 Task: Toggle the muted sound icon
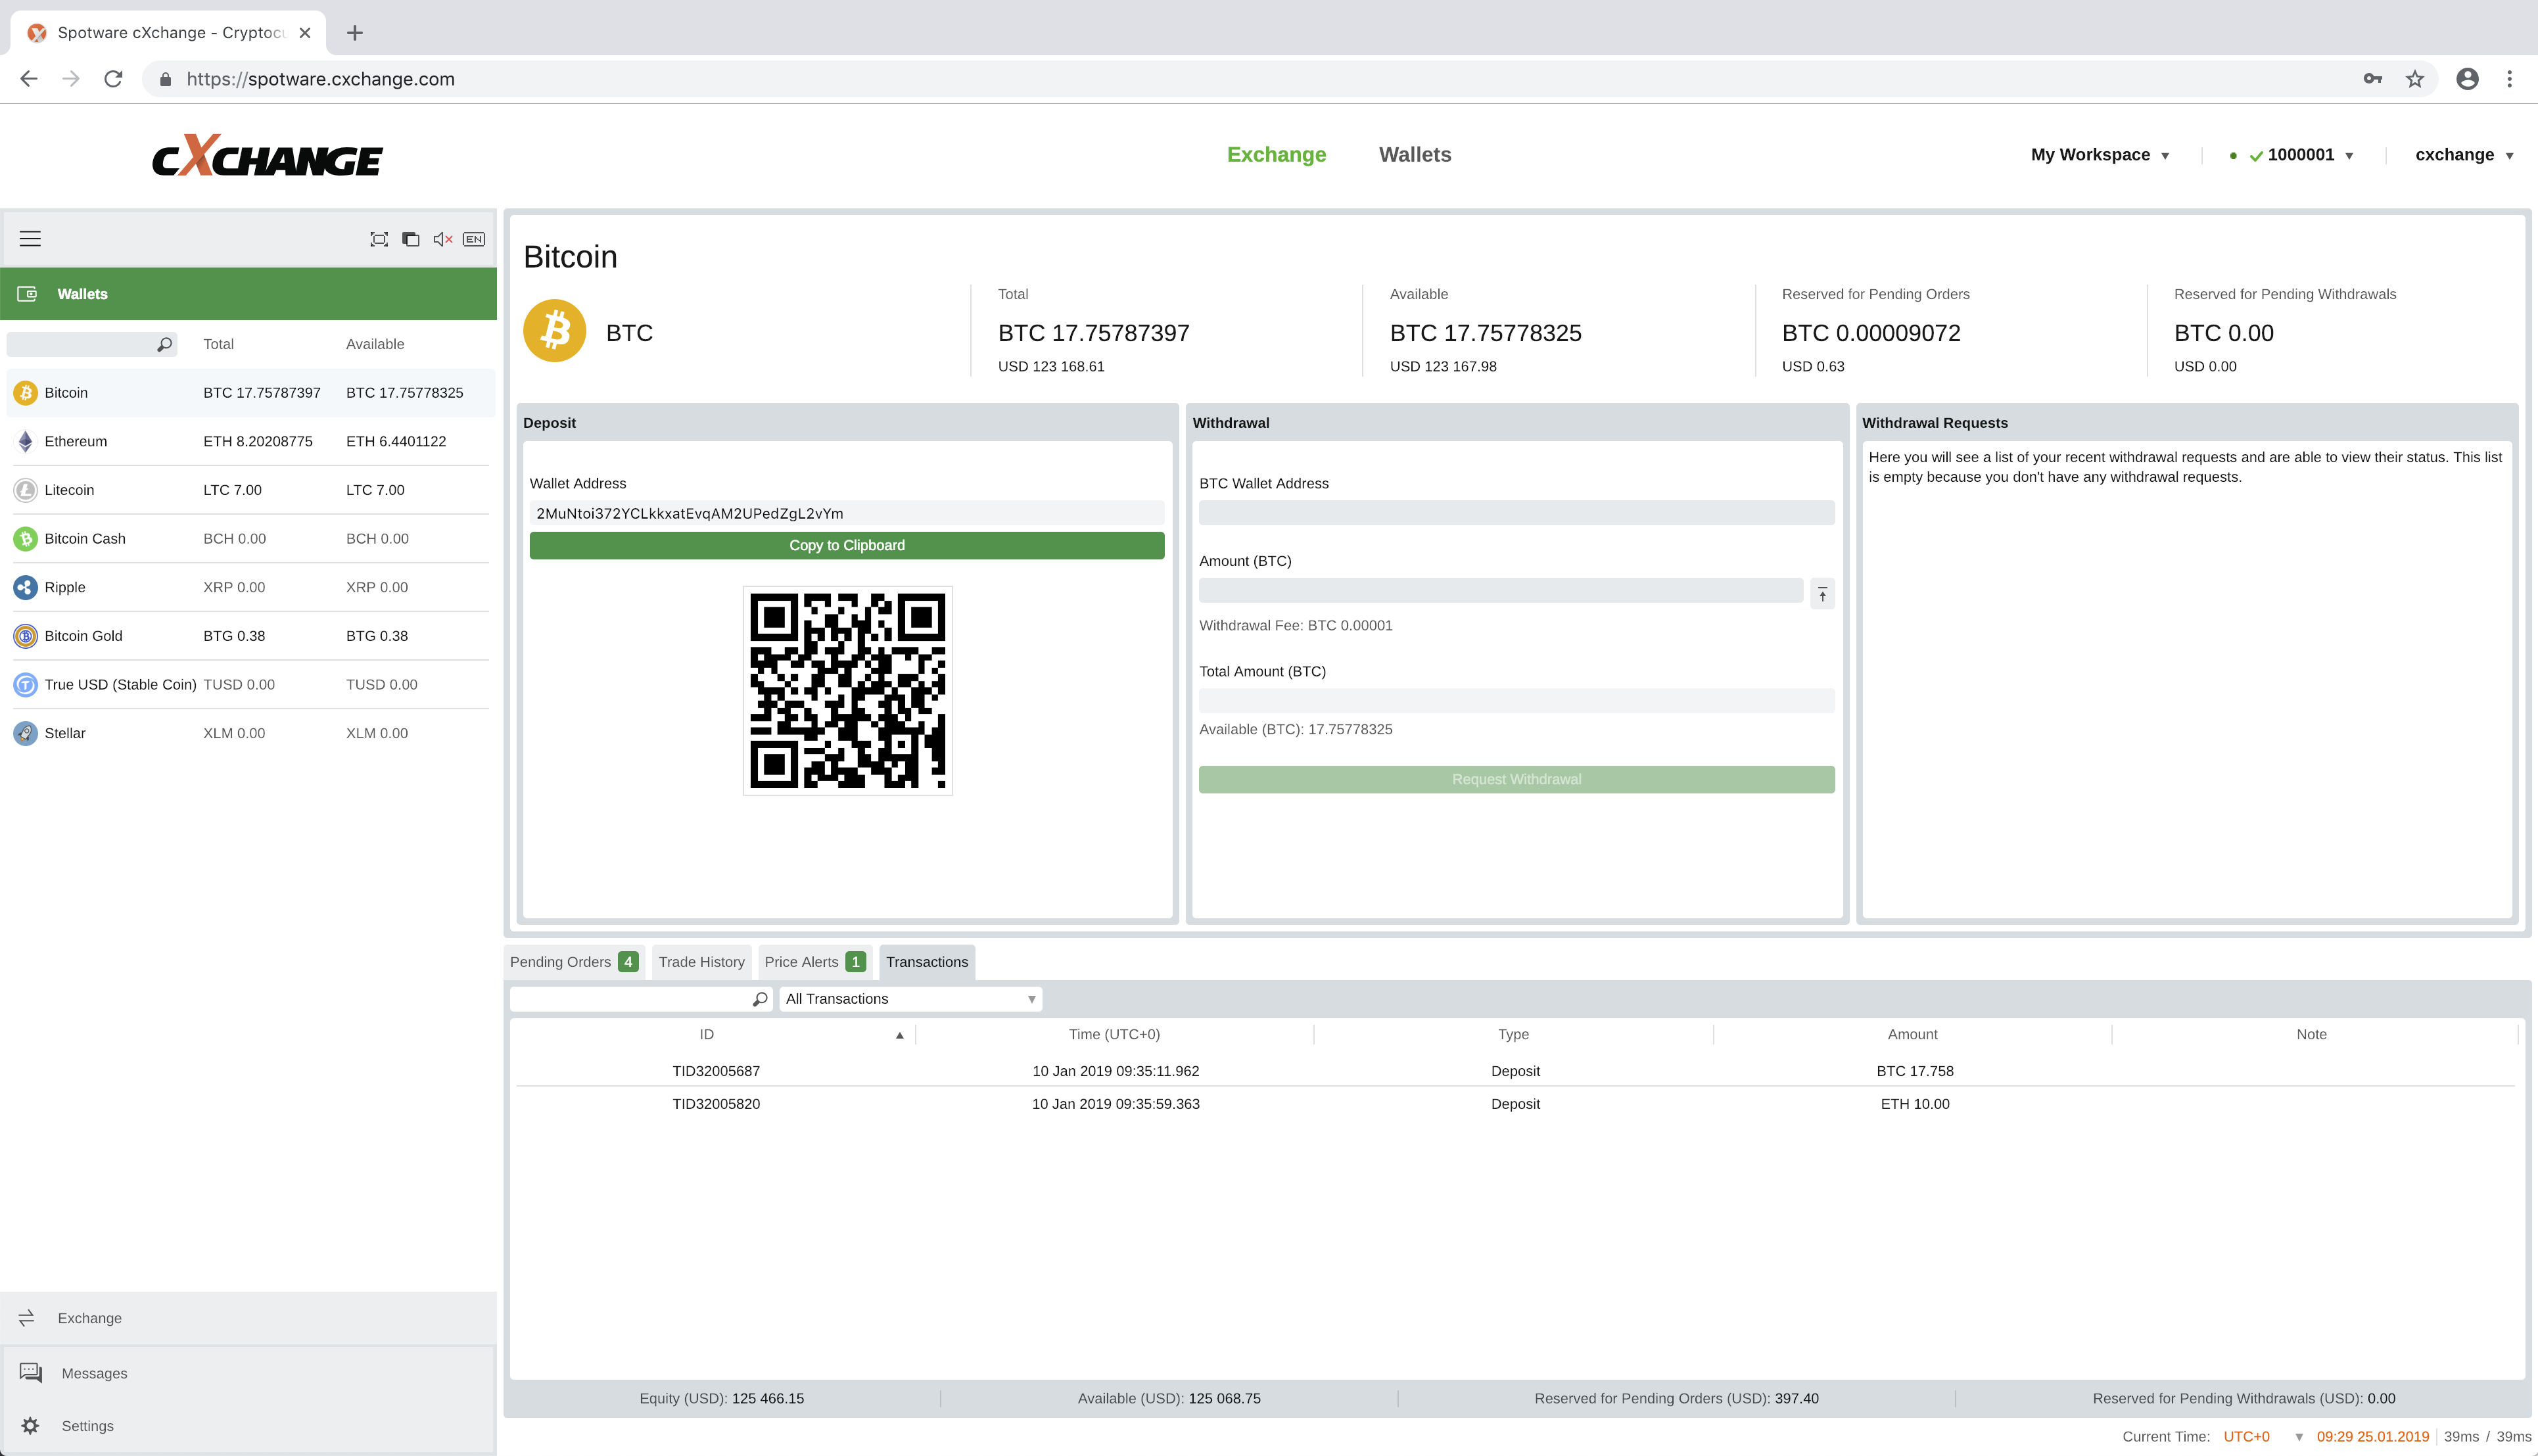(x=443, y=239)
